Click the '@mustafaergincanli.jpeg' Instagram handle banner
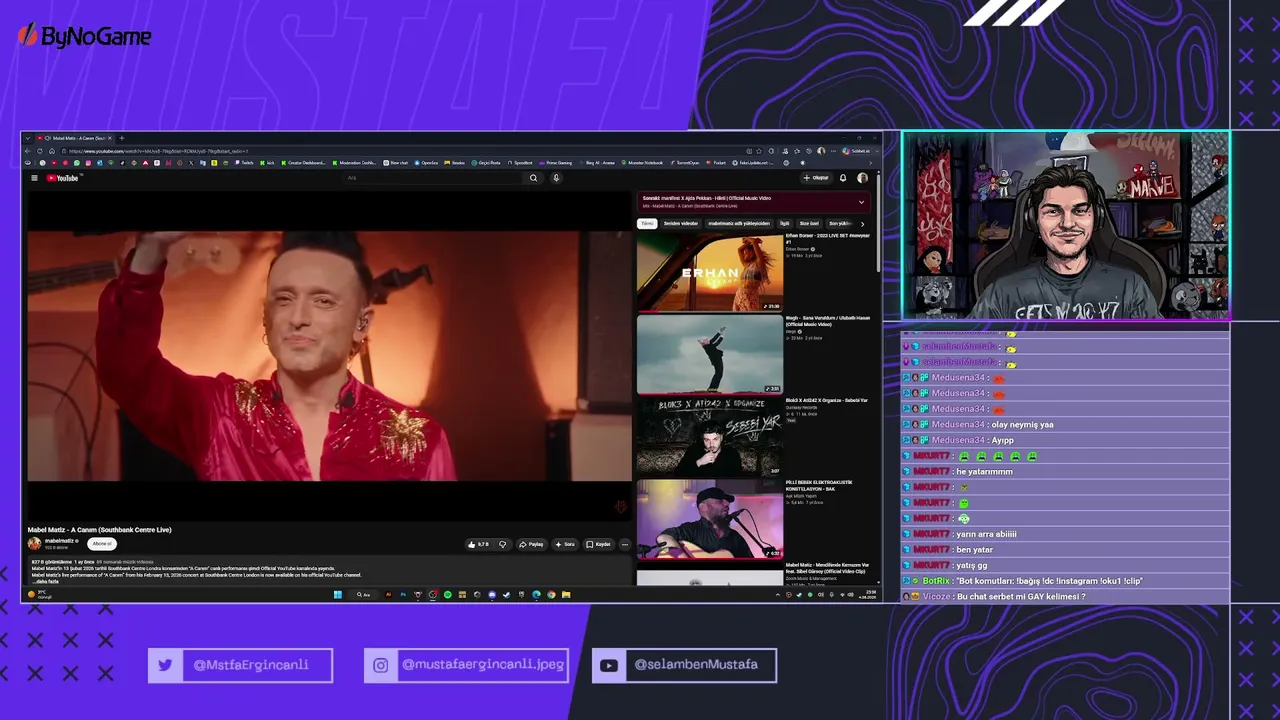This screenshot has height=720, width=1280. [466, 665]
